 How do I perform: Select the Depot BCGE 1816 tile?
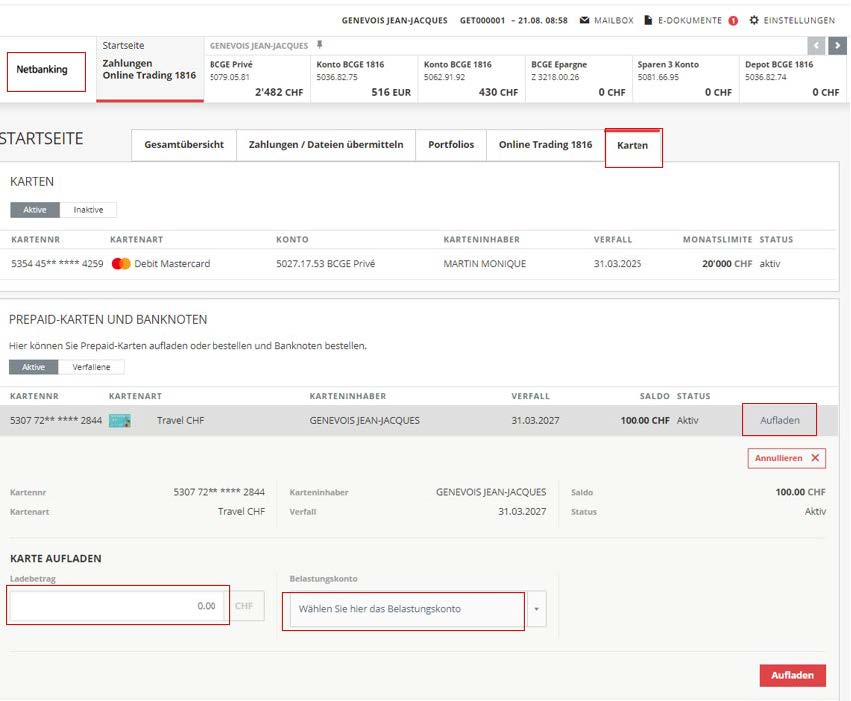point(792,78)
